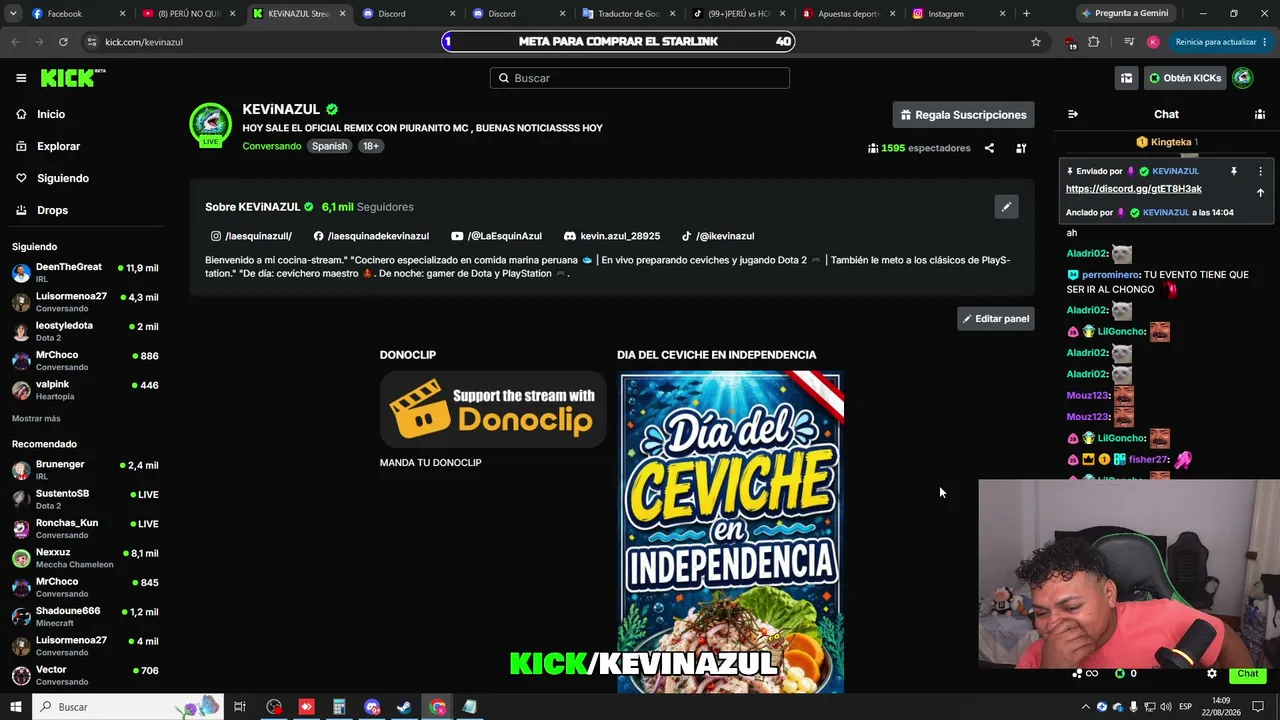1280x720 pixels.
Task: Switch to the Apuestas deportivas tab
Action: [x=848, y=14]
